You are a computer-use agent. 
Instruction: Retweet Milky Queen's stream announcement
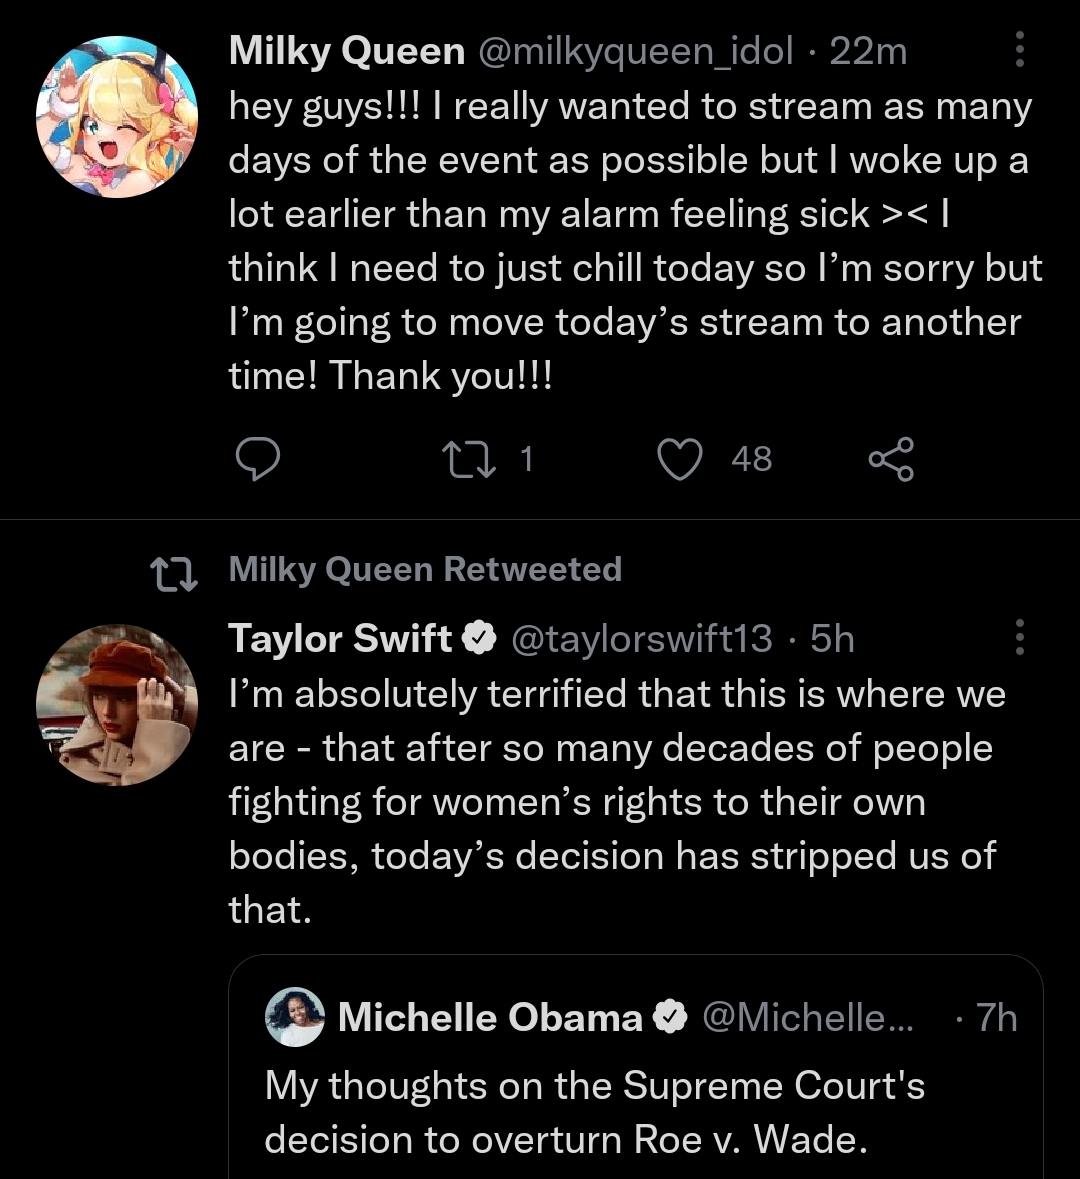466,459
